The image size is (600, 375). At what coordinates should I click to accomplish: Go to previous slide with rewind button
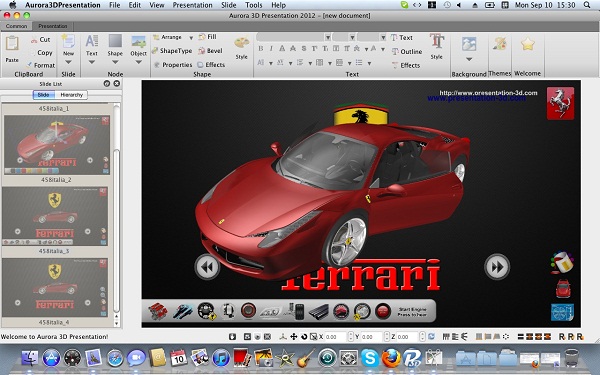(207, 266)
